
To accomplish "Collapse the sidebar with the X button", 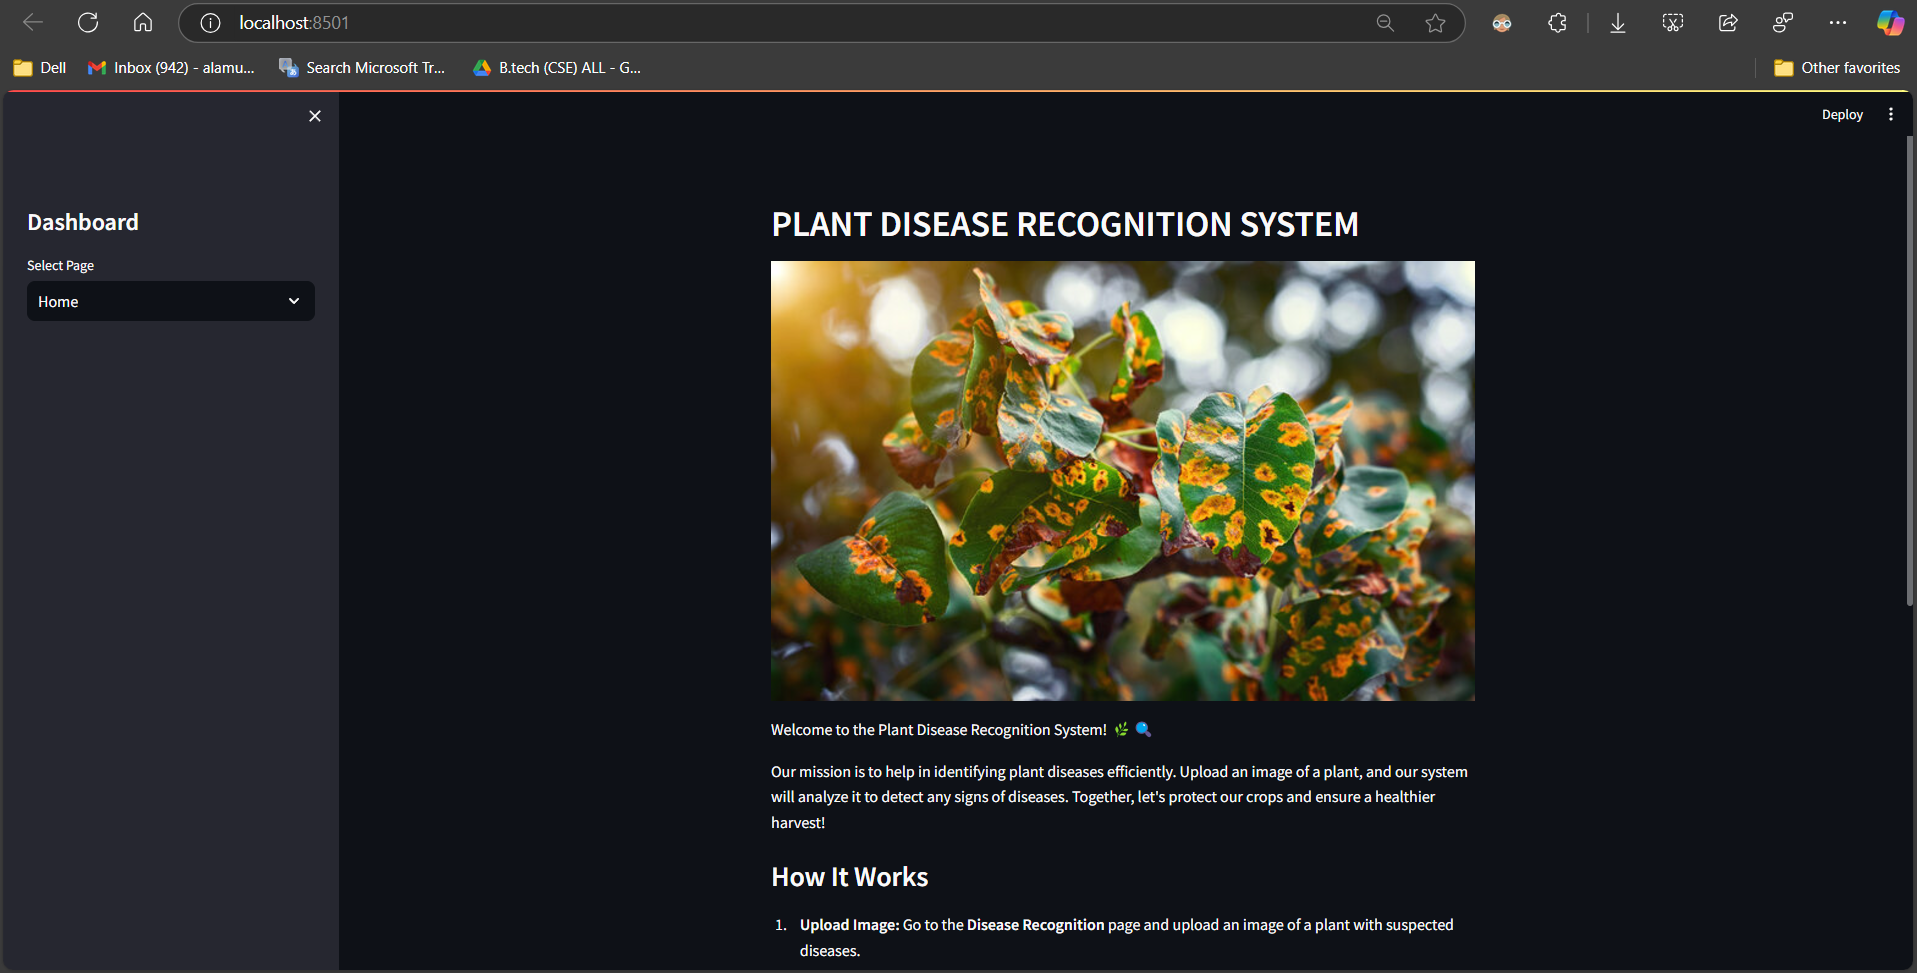I will pyautogui.click(x=315, y=116).
